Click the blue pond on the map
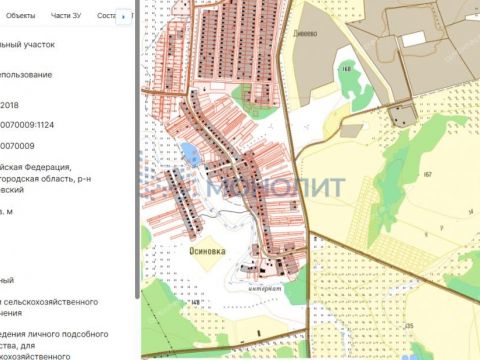Image resolution: width=480 pixels, height=360 pixels. pos(190,154)
